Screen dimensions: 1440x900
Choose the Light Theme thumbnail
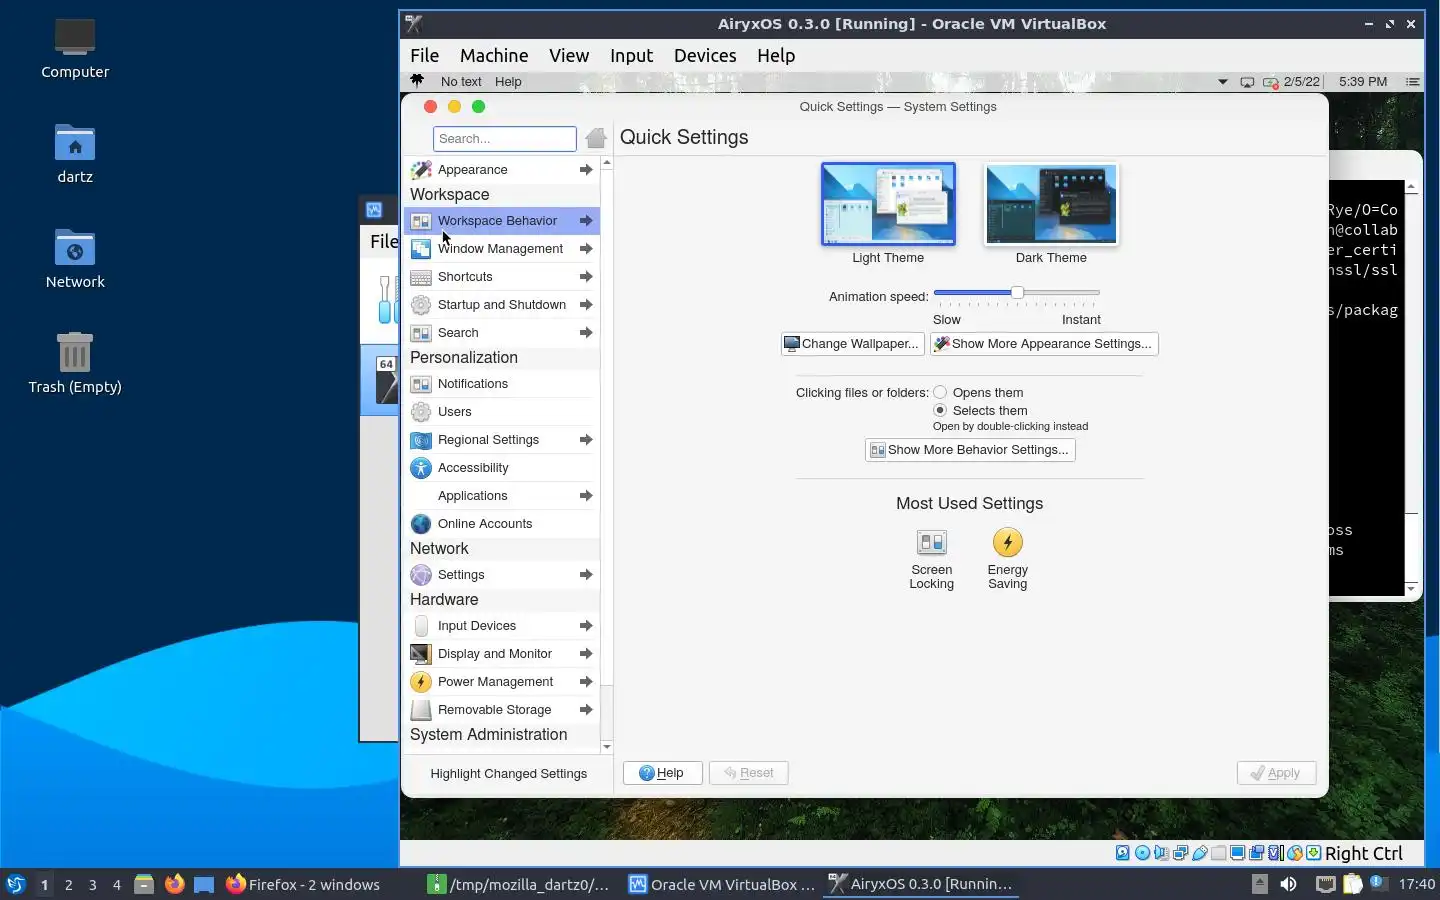(888, 204)
